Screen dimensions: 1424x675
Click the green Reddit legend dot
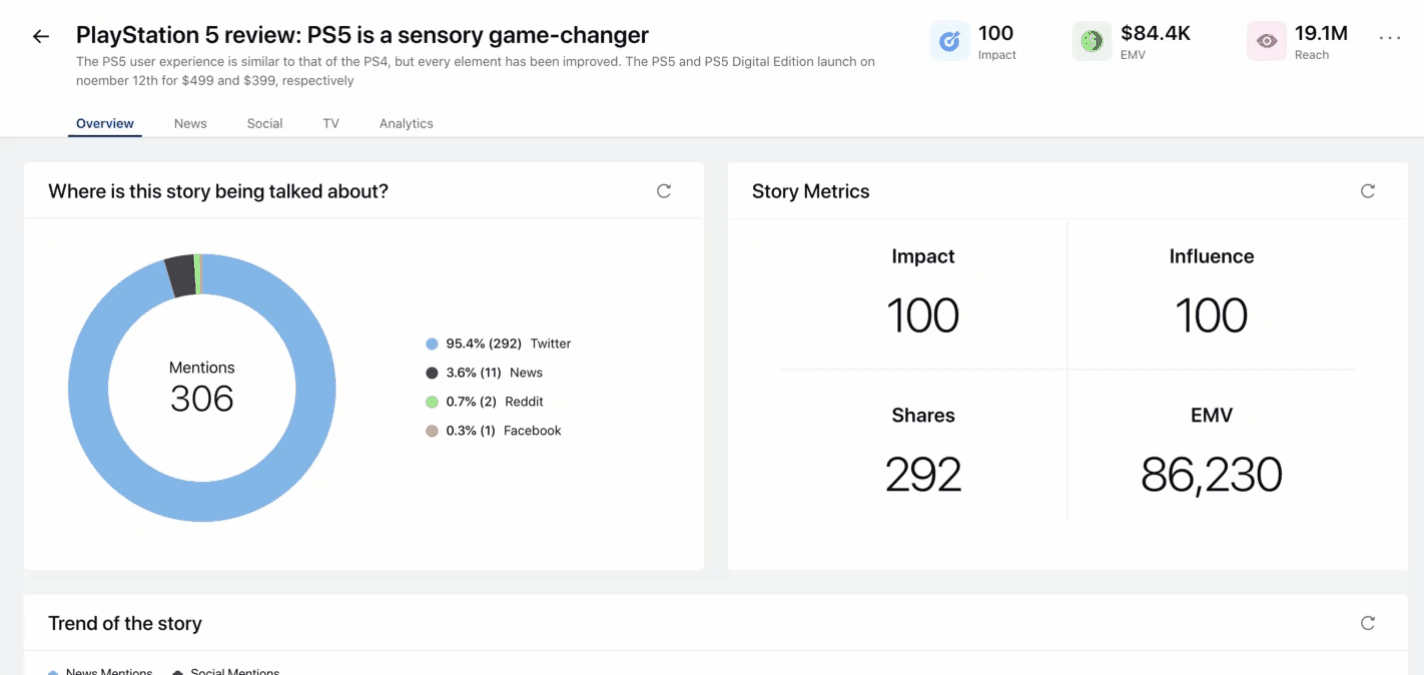click(x=432, y=402)
